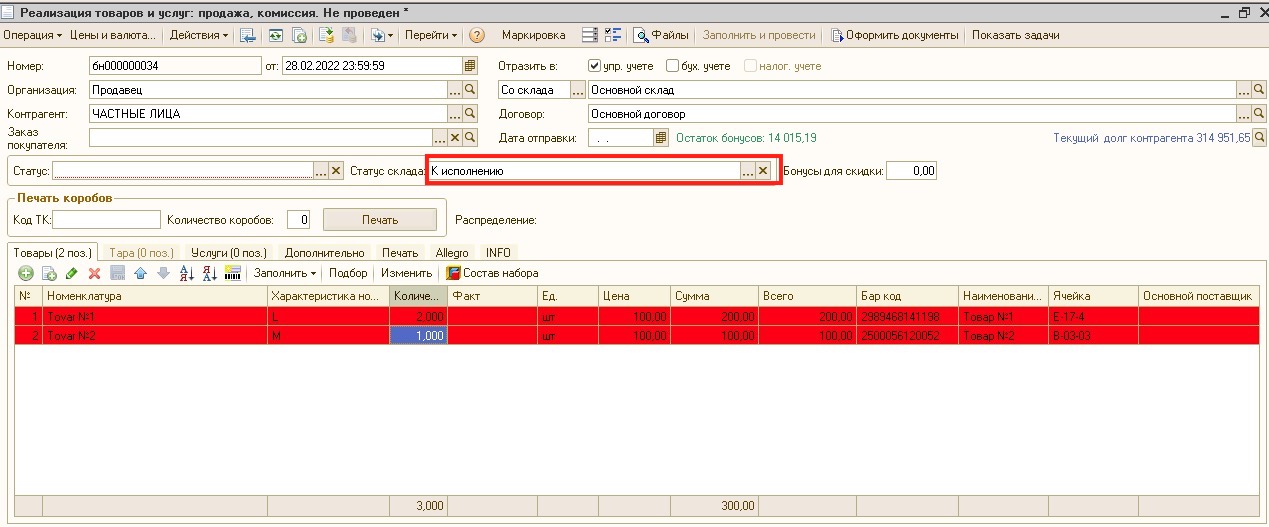Screen dimensions: 1269x527
Task: Toggle the налог. учете checkbox
Action: click(x=750, y=66)
